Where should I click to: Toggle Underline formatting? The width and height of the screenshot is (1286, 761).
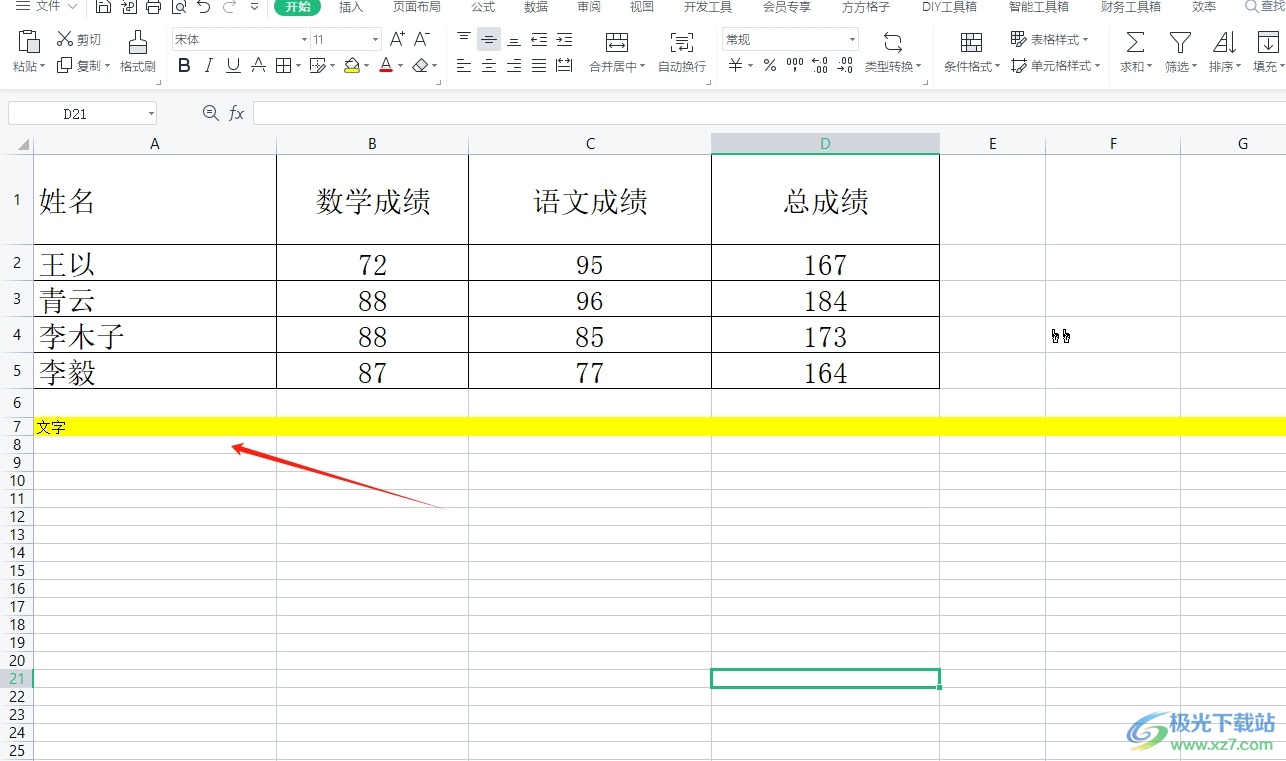(x=233, y=66)
